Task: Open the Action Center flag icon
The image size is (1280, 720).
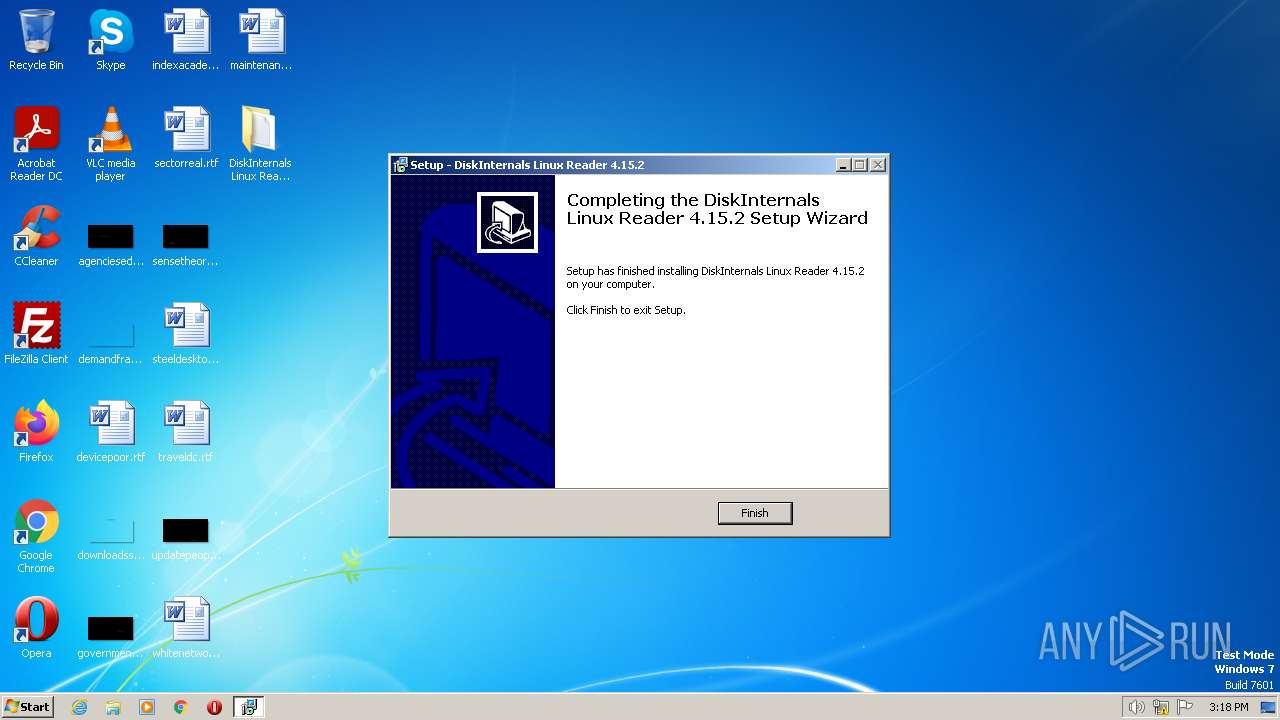Action: click(1185, 707)
